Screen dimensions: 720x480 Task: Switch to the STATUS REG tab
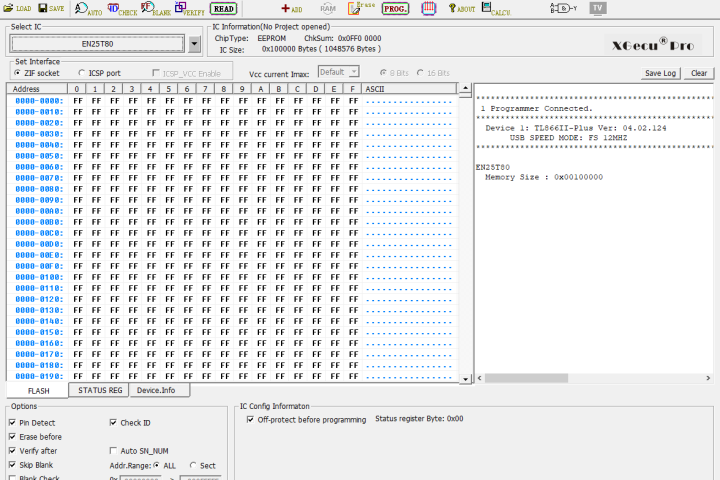100,390
